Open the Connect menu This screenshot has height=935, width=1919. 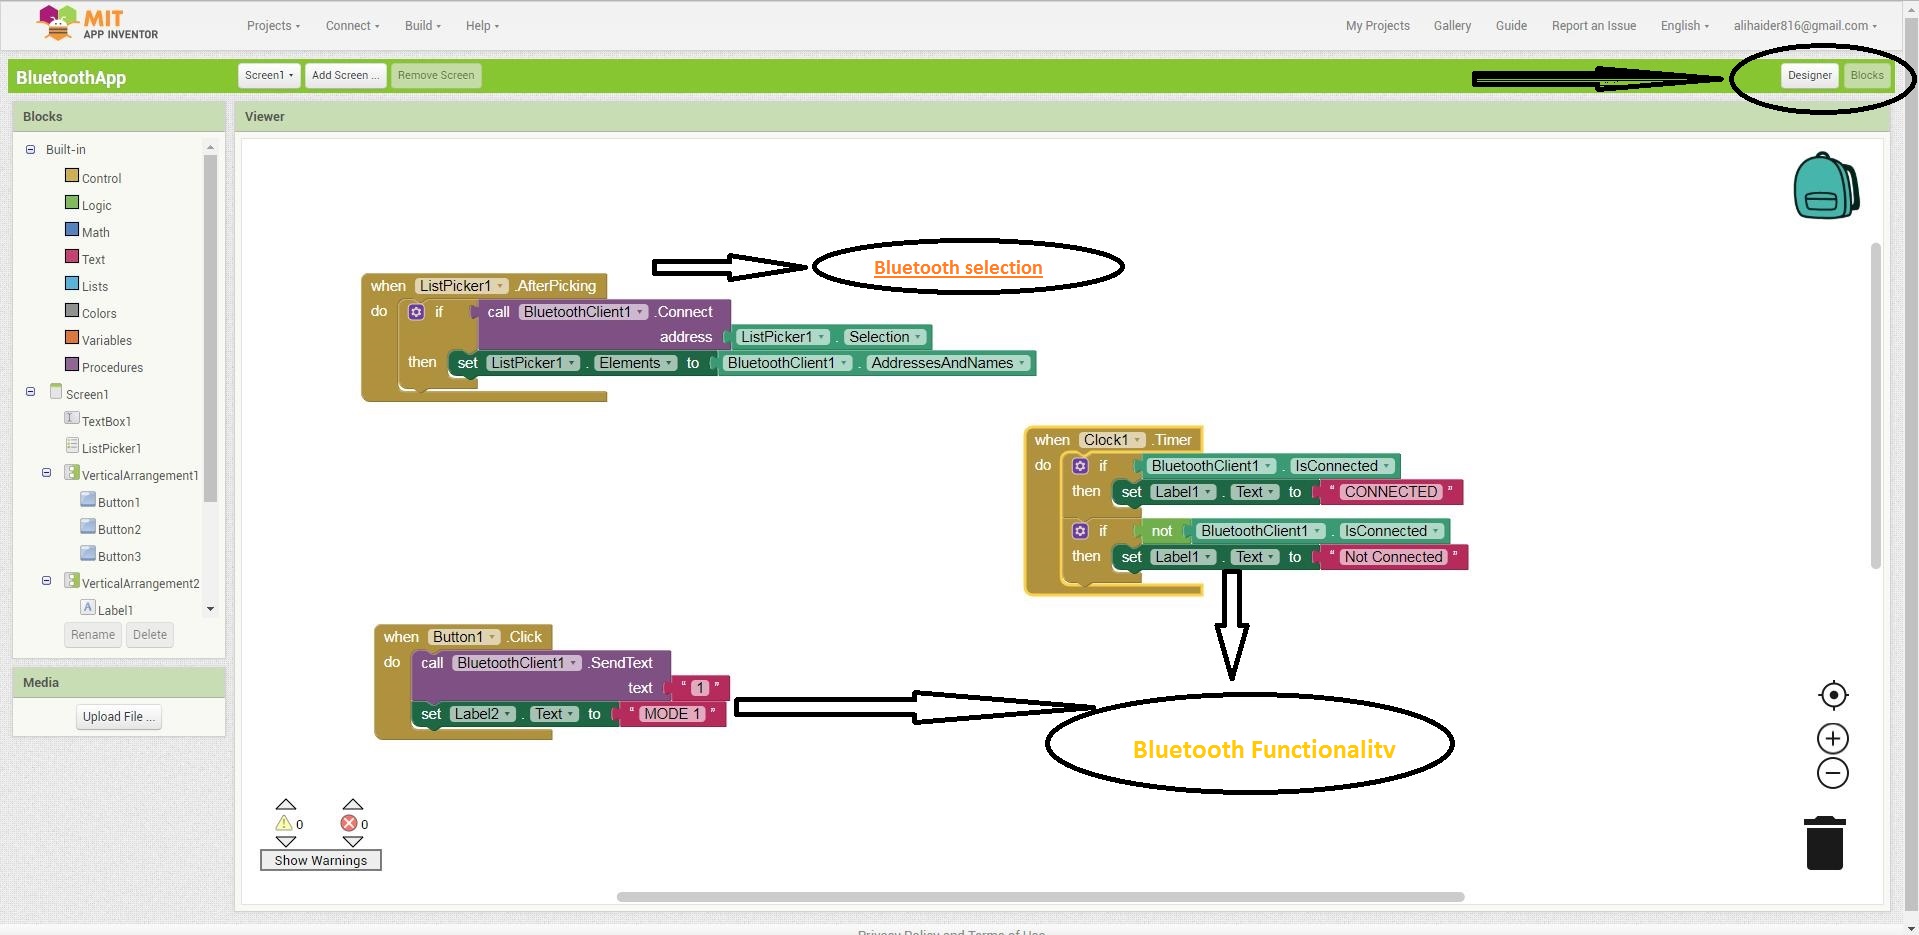(x=352, y=26)
